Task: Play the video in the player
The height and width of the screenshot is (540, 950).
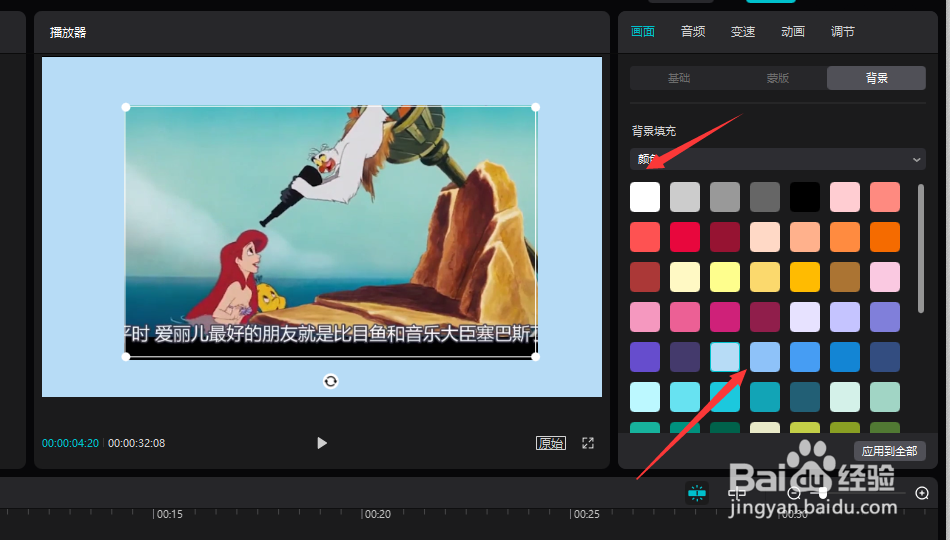Action: coord(322,443)
